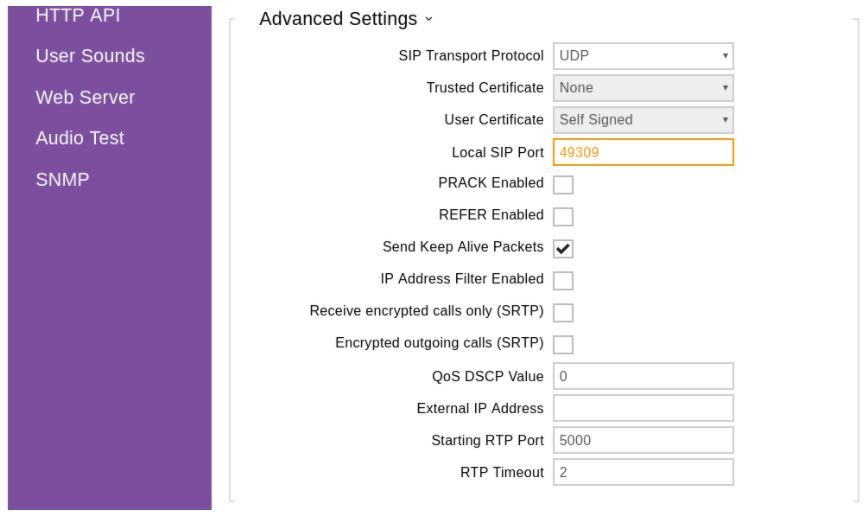Enable Receive encrypted calls only (SRTP)

pyautogui.click(x=563, y=313)
